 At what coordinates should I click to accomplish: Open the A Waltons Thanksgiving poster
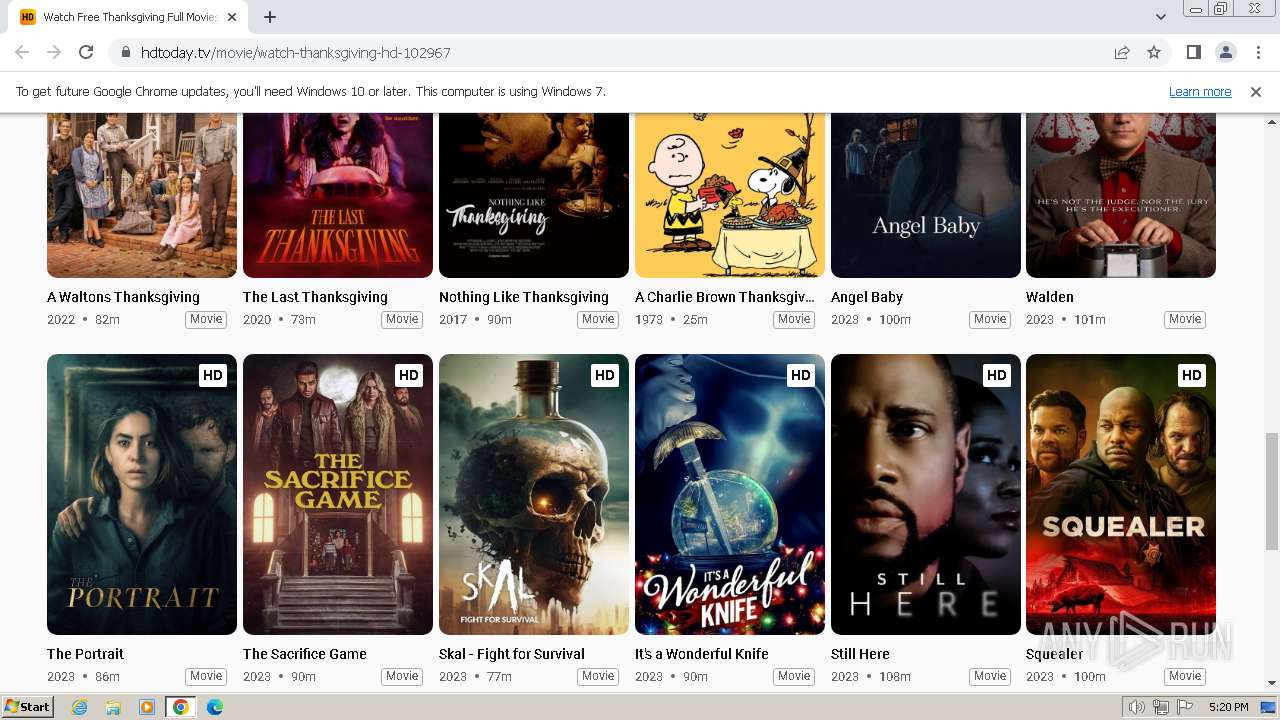(142, 195)
